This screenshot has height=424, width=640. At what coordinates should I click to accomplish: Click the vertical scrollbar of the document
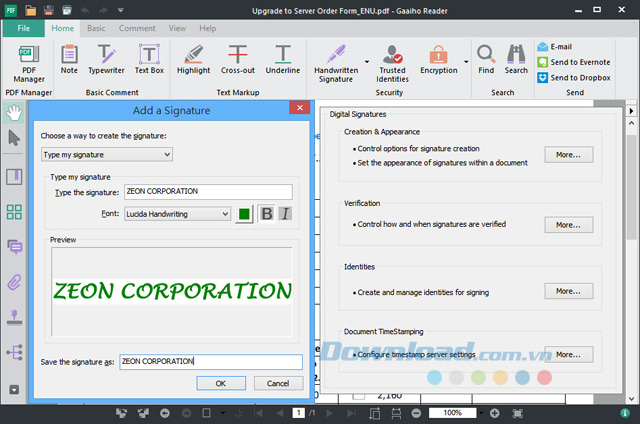coord(631,188)
